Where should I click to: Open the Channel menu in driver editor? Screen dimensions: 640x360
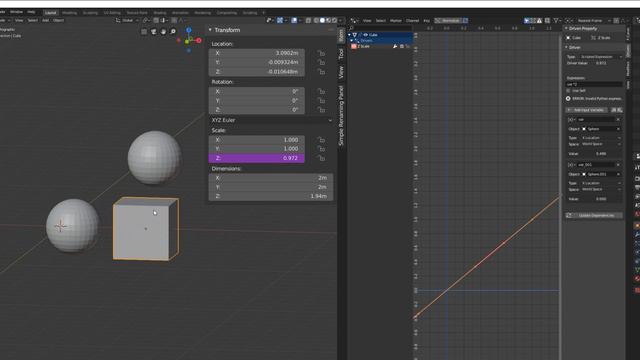[412, 20]
